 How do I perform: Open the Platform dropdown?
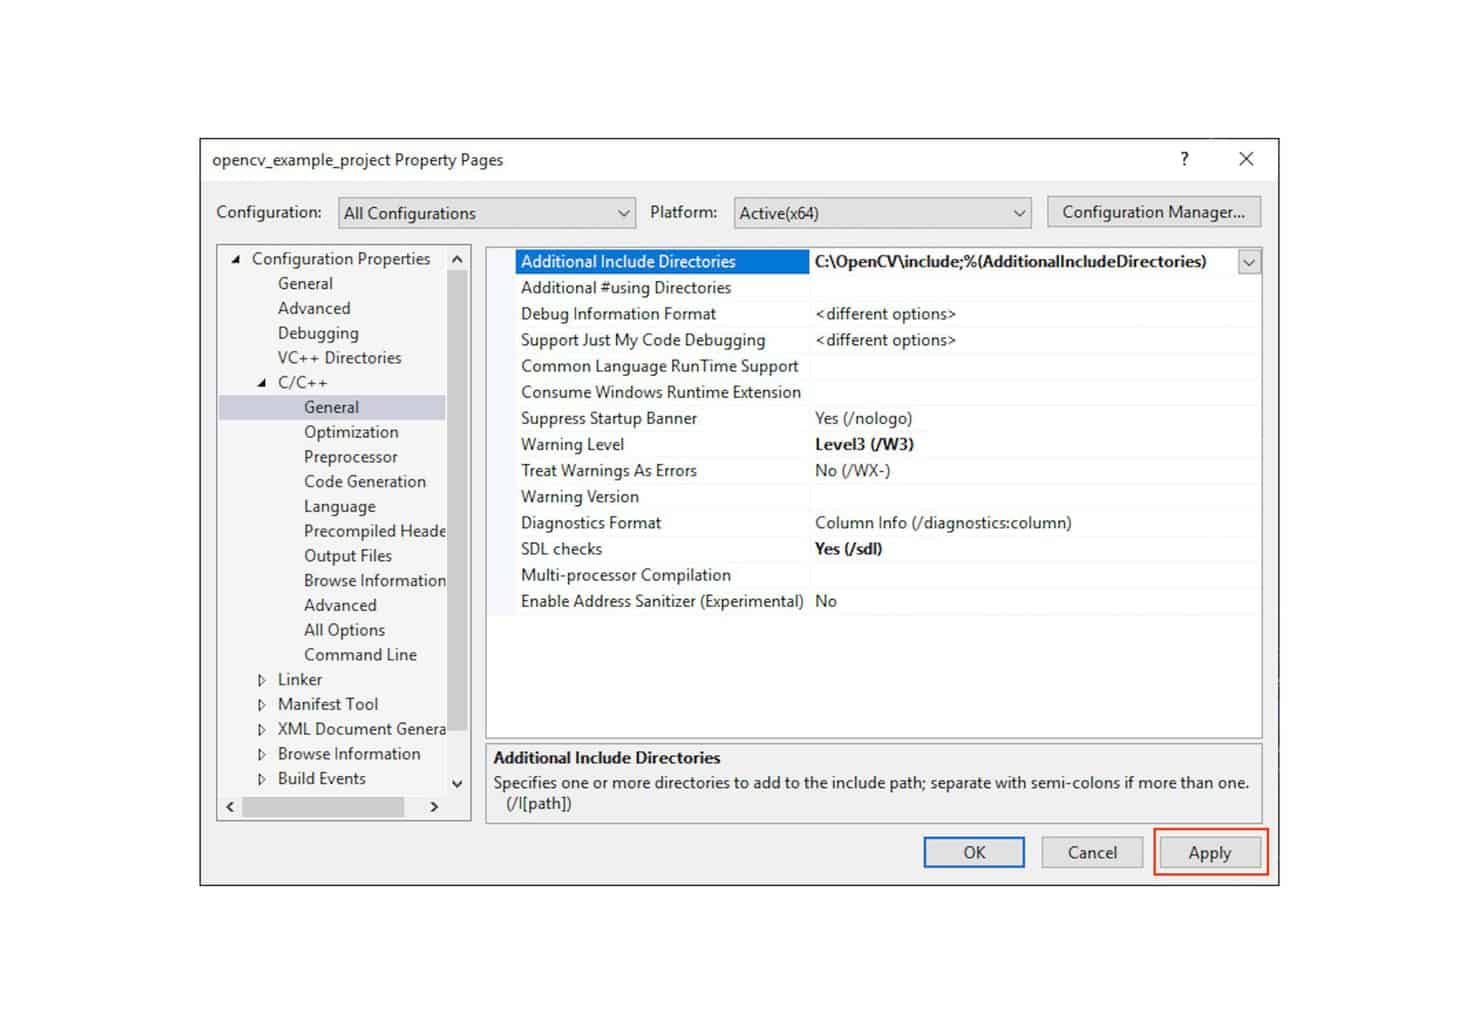(x=883, y=213)
